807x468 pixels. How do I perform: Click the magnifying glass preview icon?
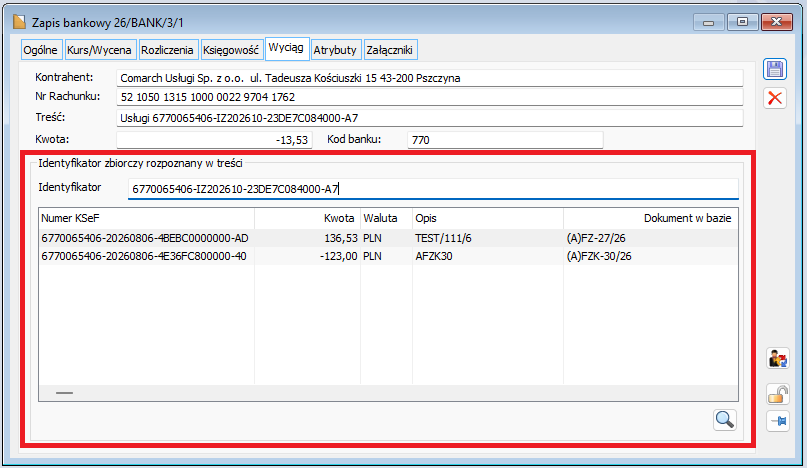pos(725,420)
